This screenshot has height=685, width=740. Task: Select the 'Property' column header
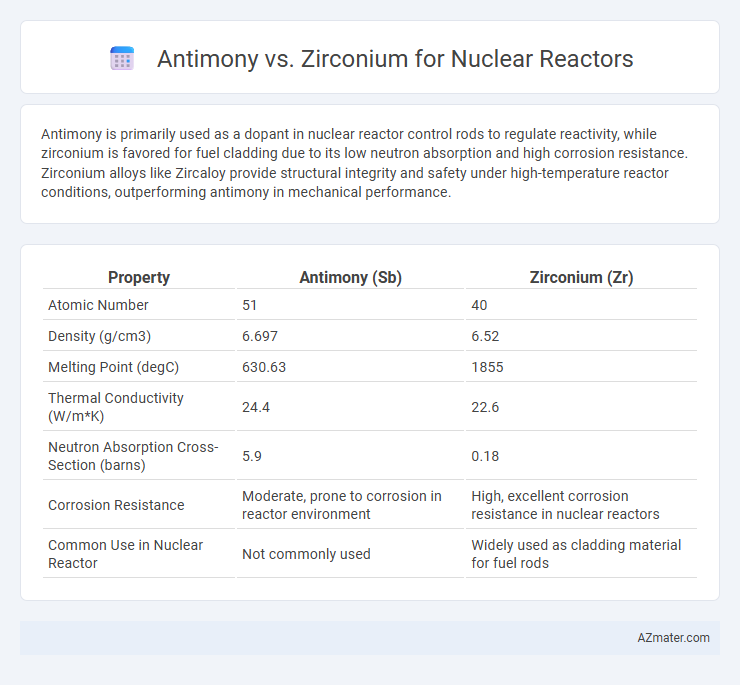pyautogui.click(x=139, y=277)
